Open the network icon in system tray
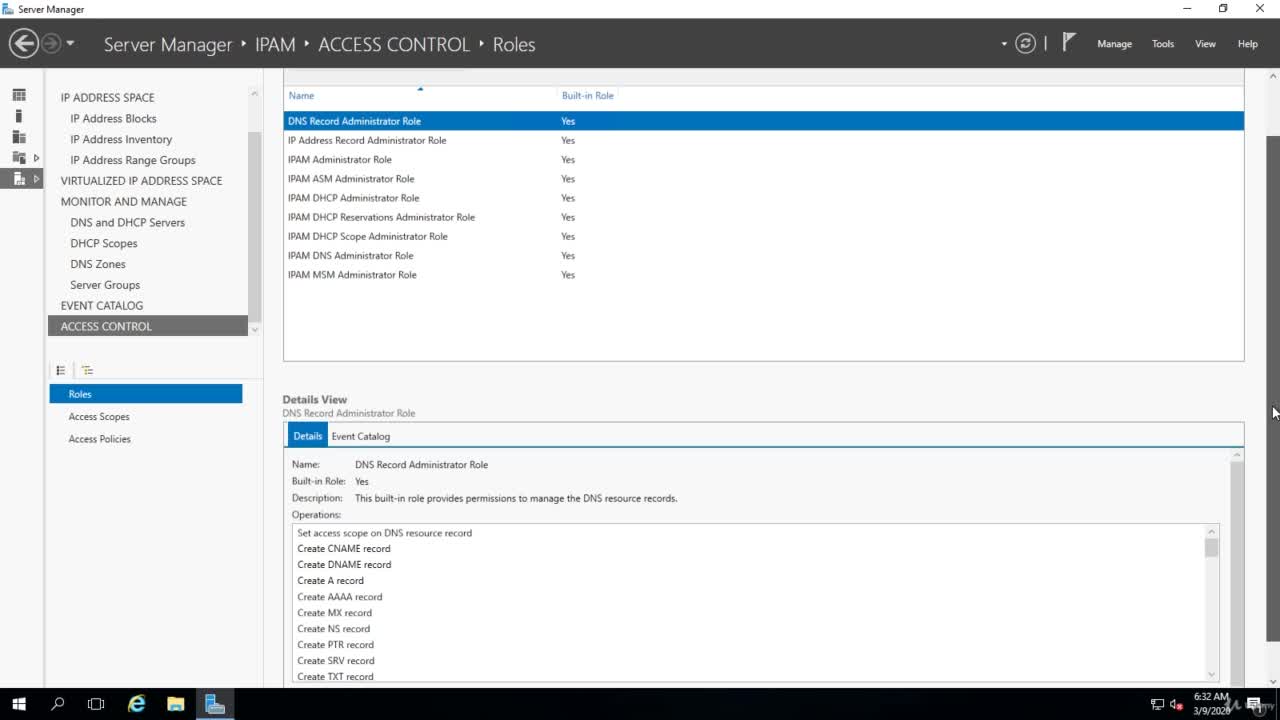Screen dimensions: 1280x720 click(1157, 704)
